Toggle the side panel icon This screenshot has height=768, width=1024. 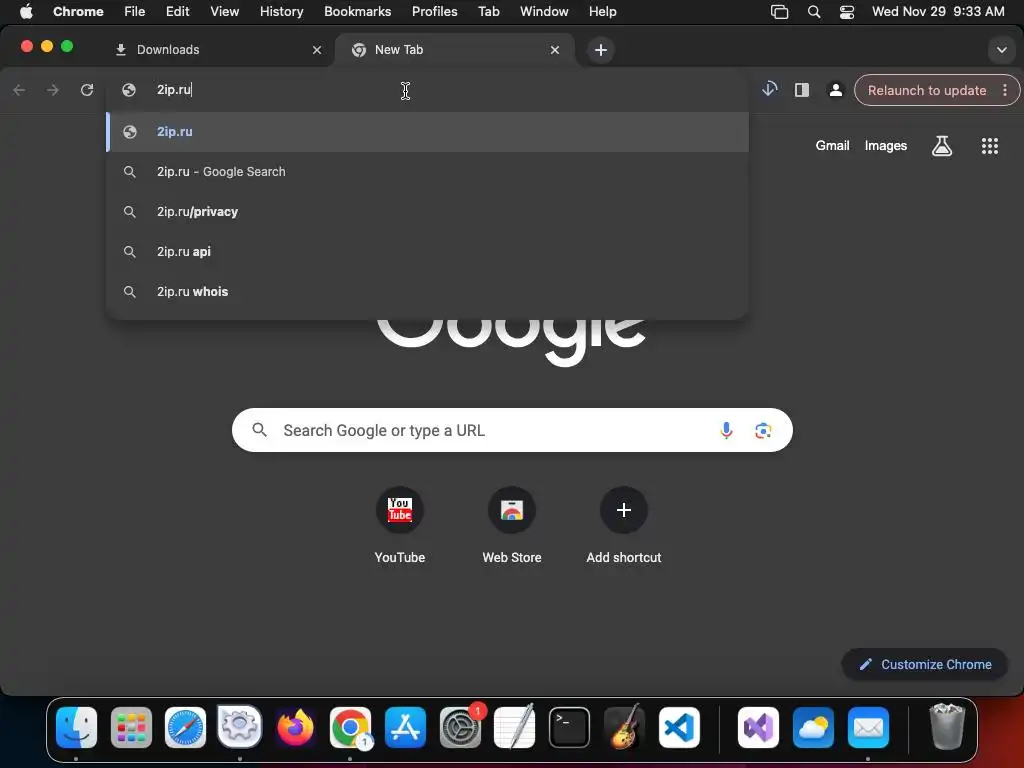(x=802, y=90)
